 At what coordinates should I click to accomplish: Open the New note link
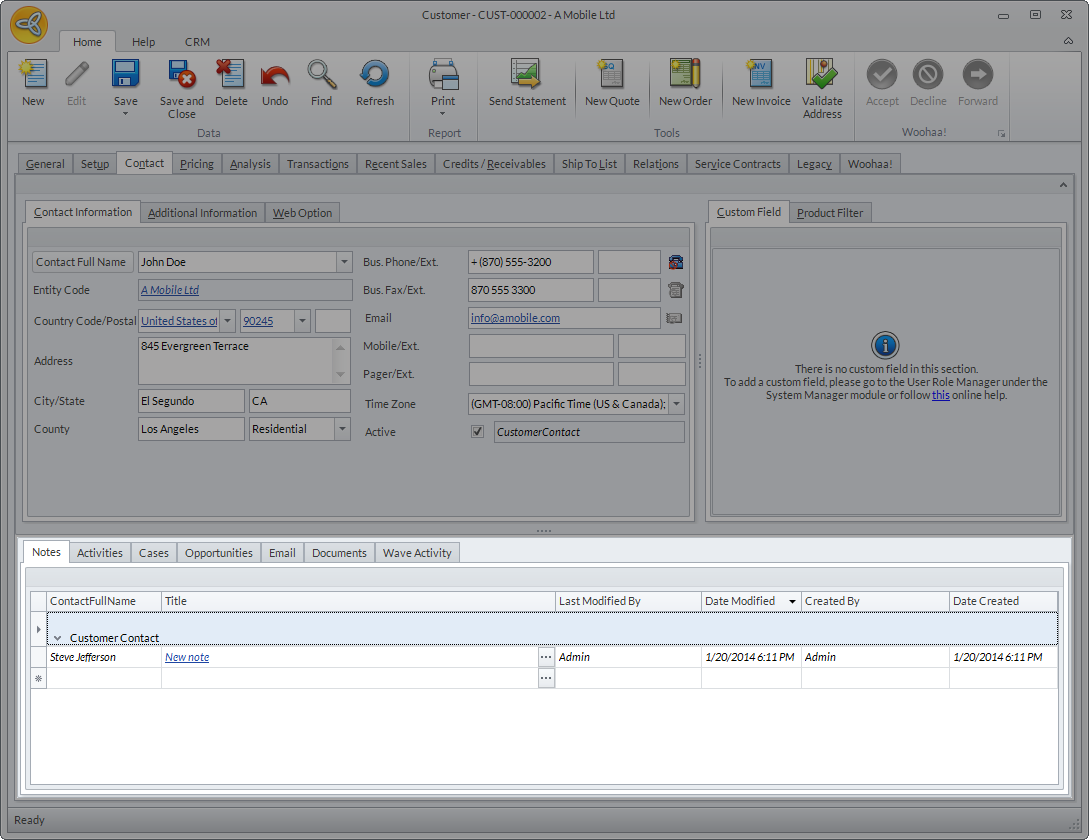point(187,657)
